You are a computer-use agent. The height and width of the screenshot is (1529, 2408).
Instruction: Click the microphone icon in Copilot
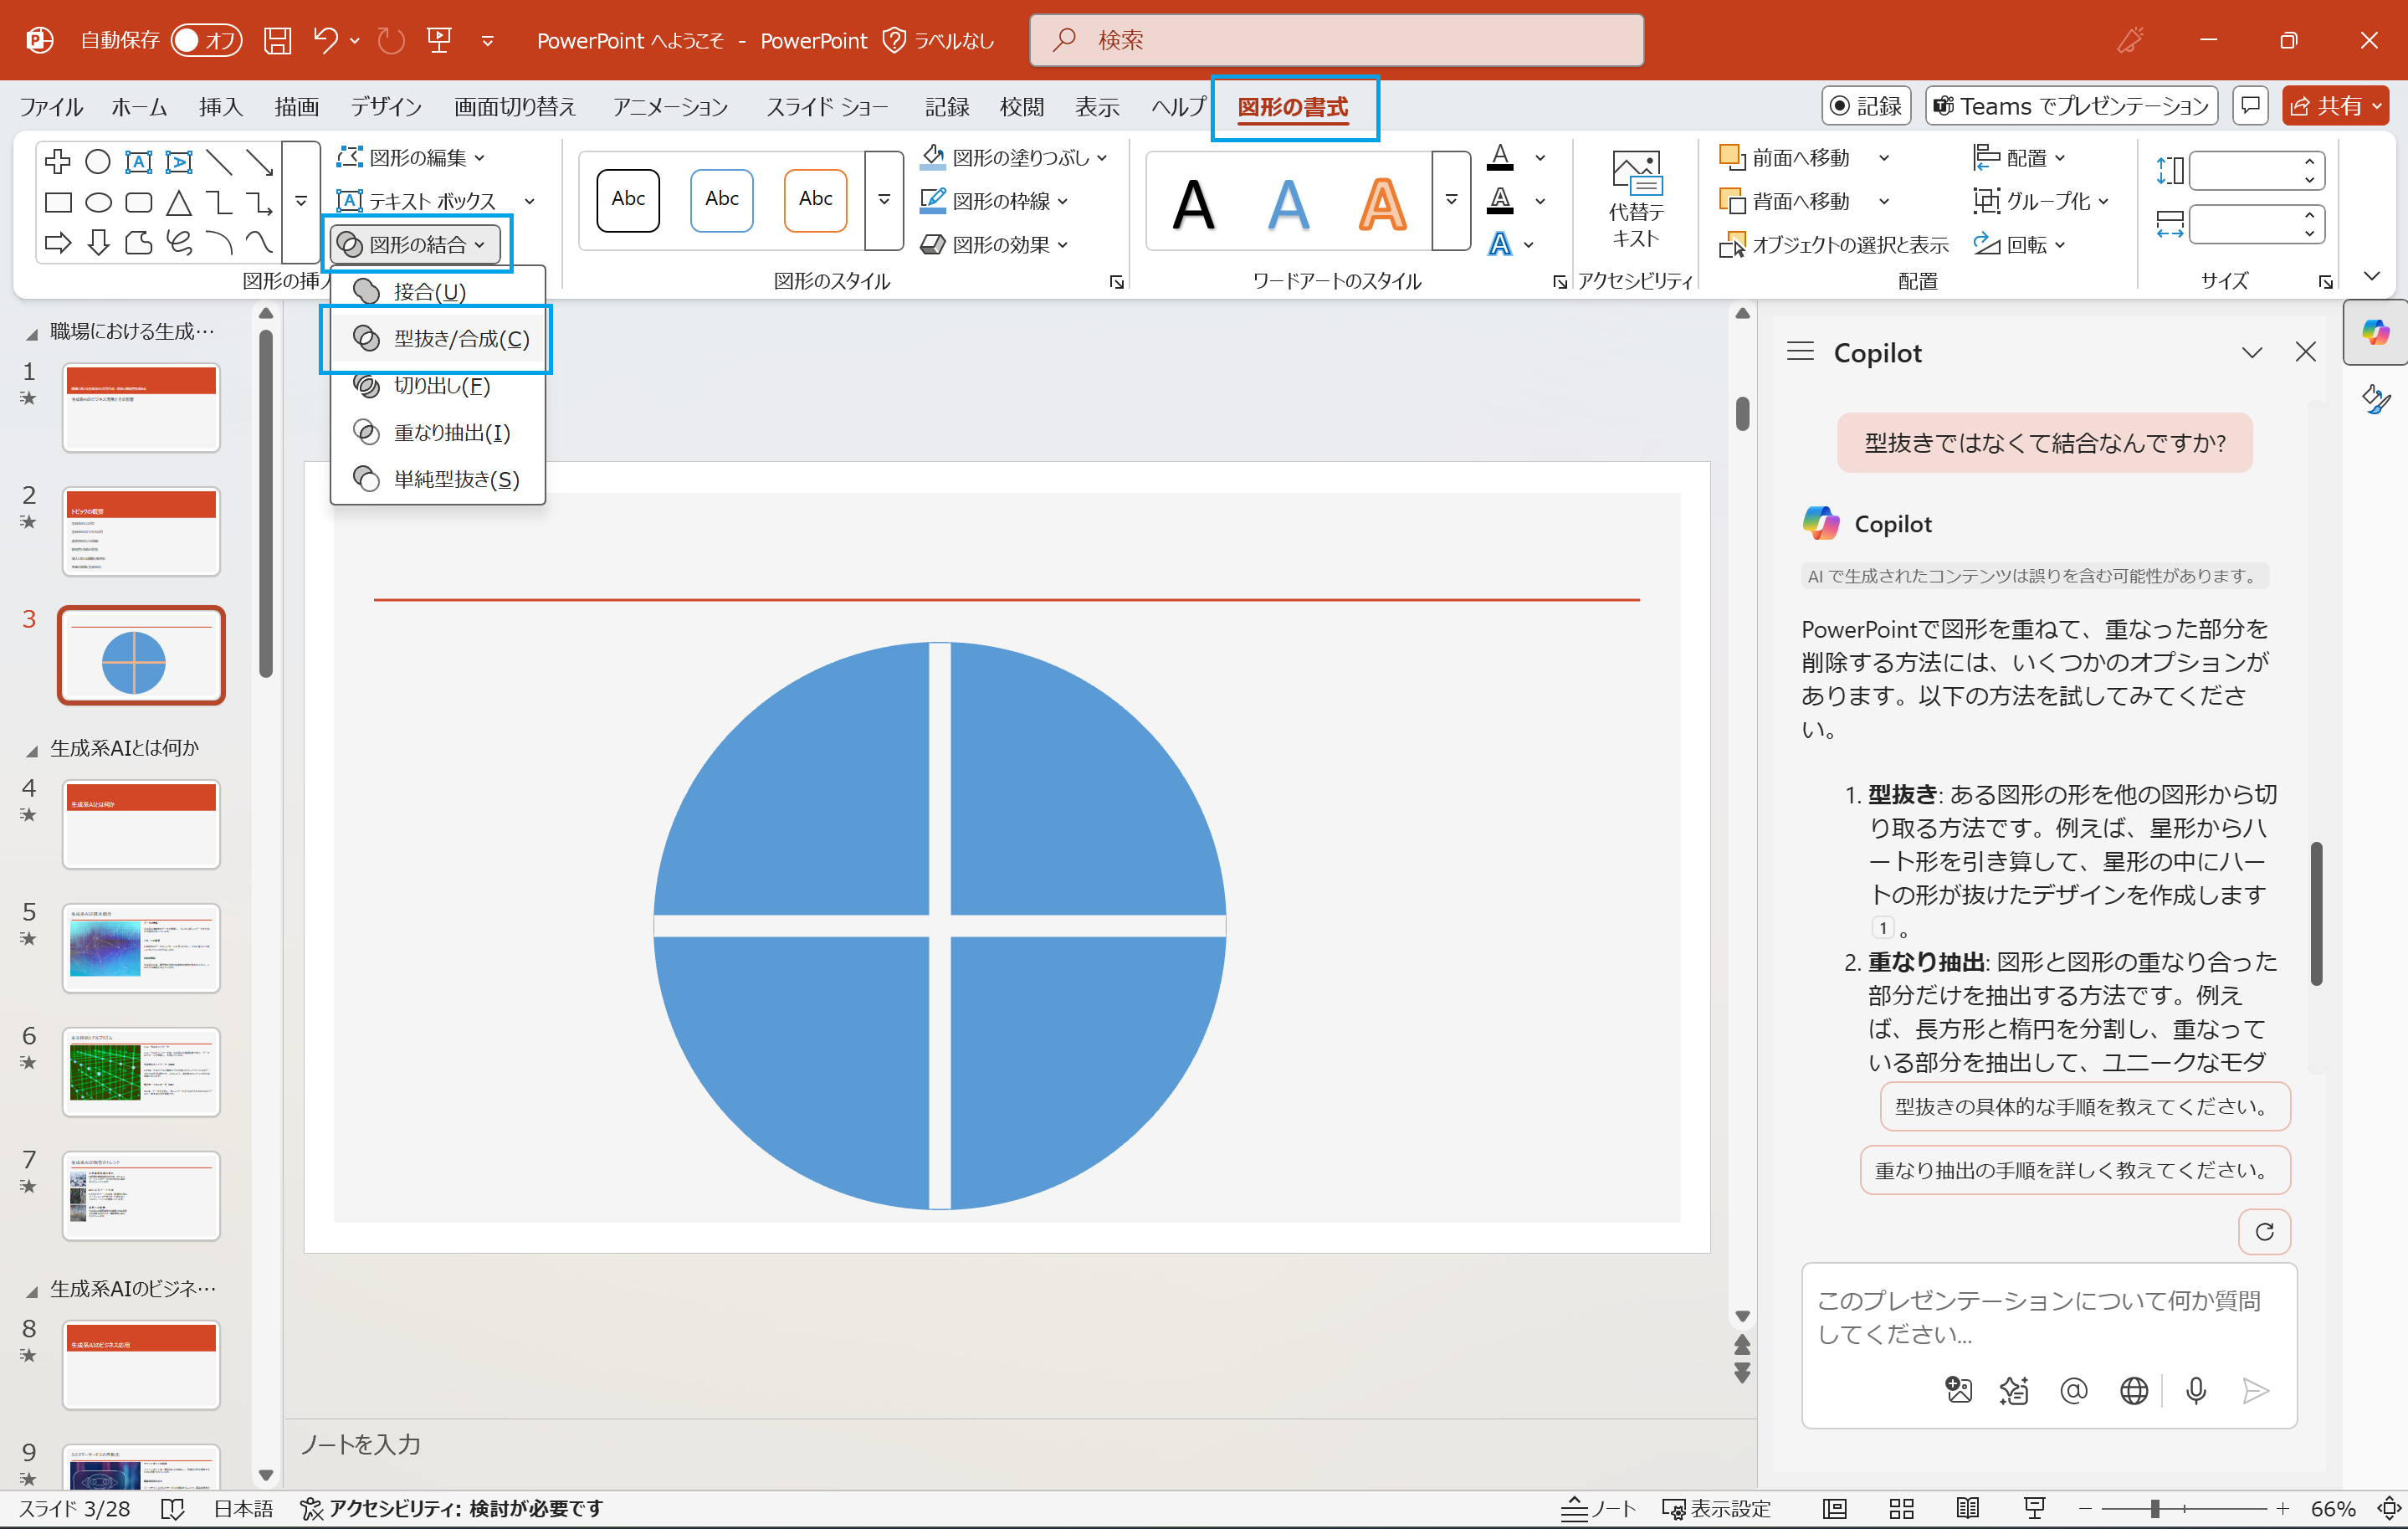click(x=2196, y=1390)
